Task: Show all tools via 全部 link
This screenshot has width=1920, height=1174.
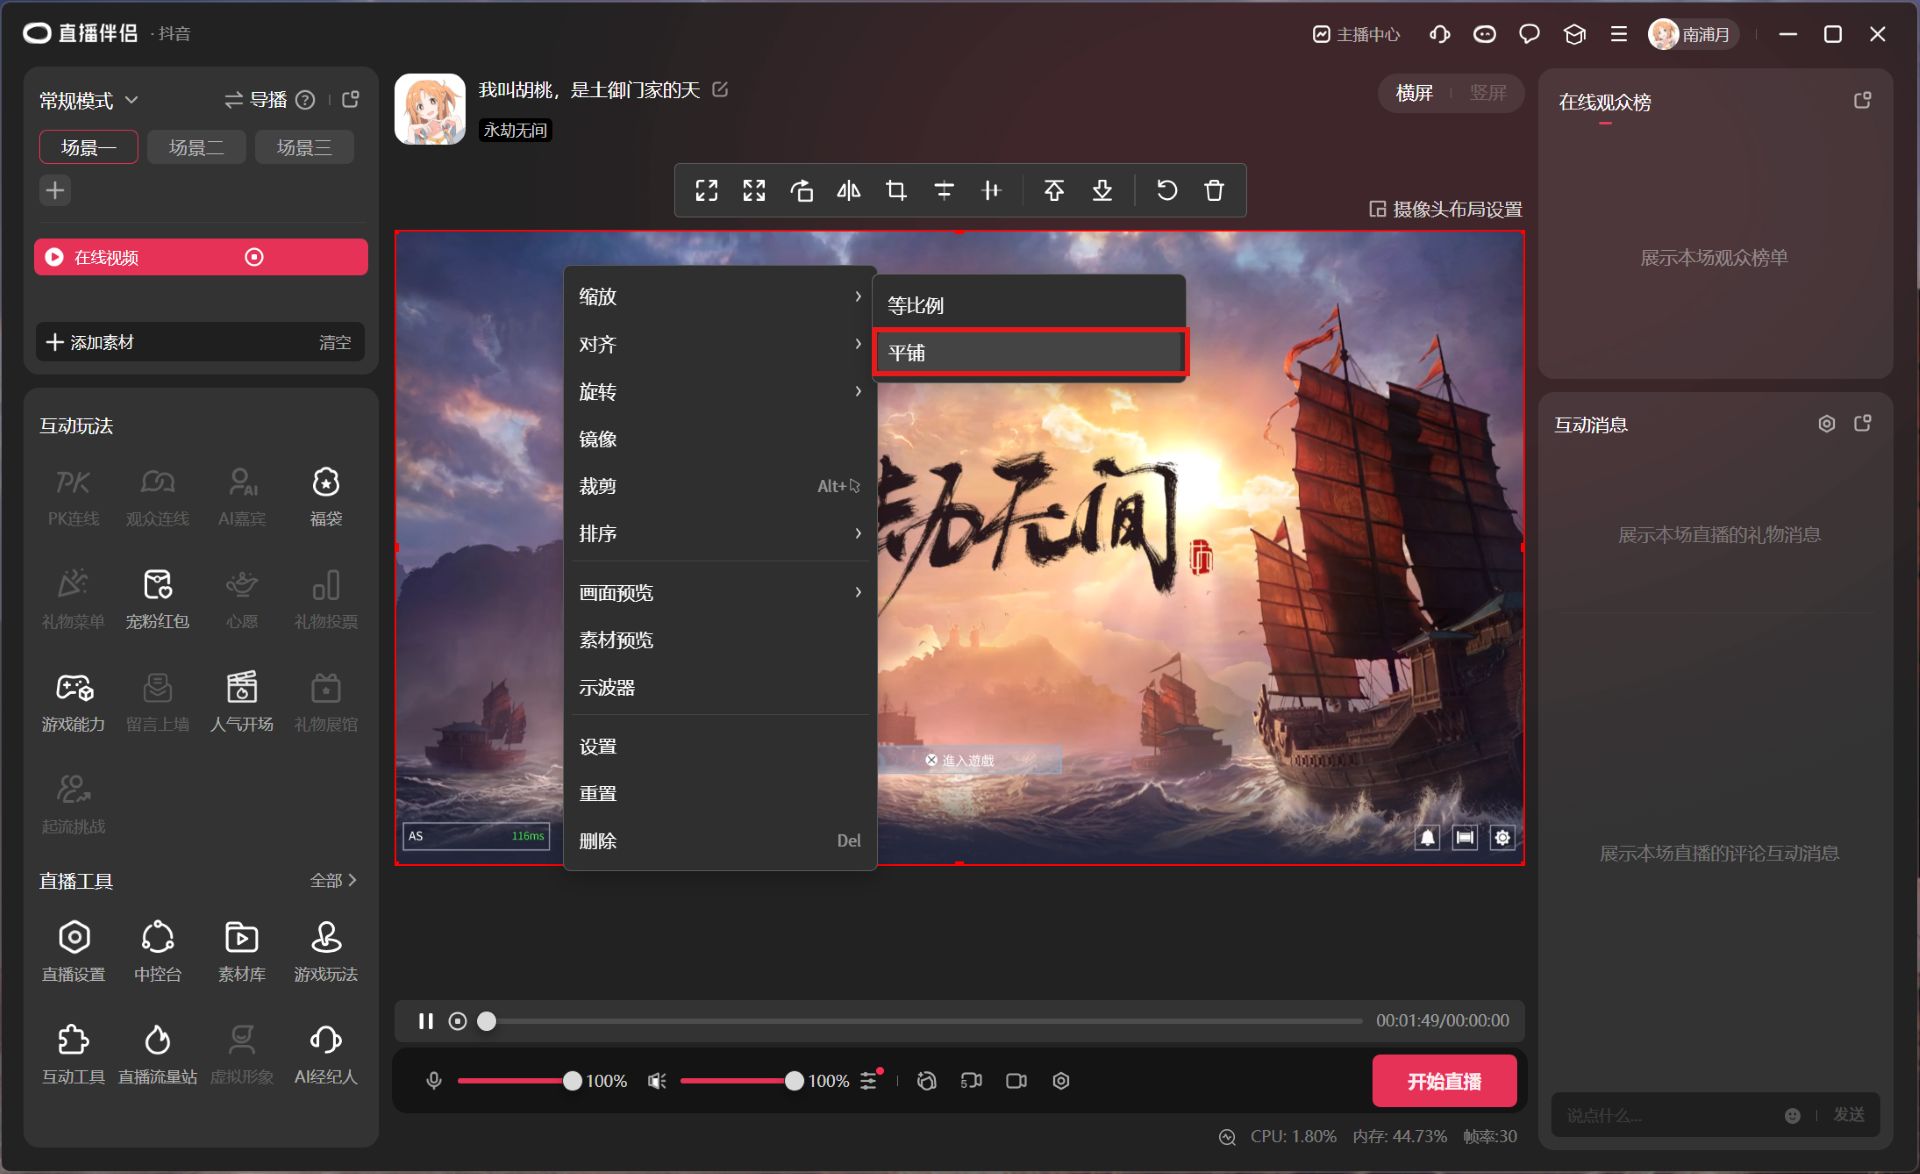Action: pyautogui.click(x=333, y=880)
